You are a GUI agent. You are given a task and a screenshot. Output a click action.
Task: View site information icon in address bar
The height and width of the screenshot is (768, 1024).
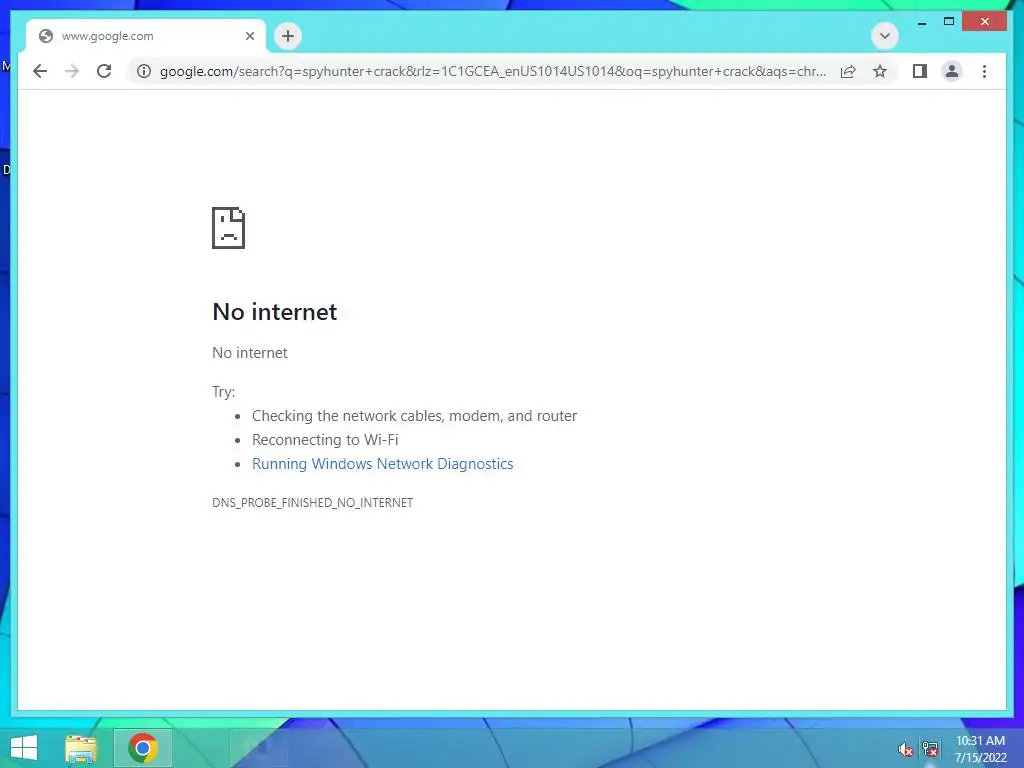tap(144, 71)
